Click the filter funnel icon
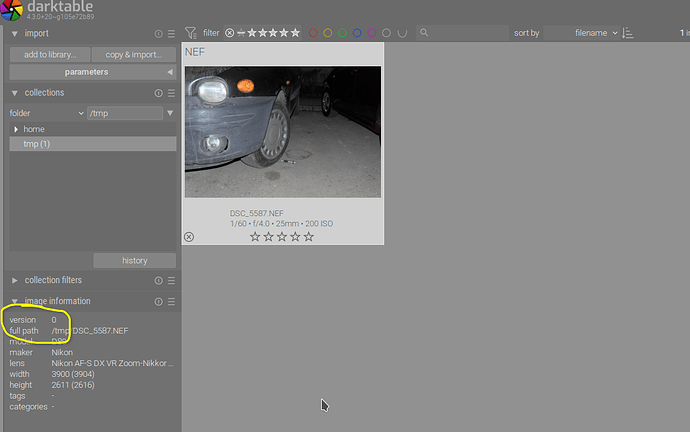The height and width of the screenshot is (432, 690). [191, 33]
